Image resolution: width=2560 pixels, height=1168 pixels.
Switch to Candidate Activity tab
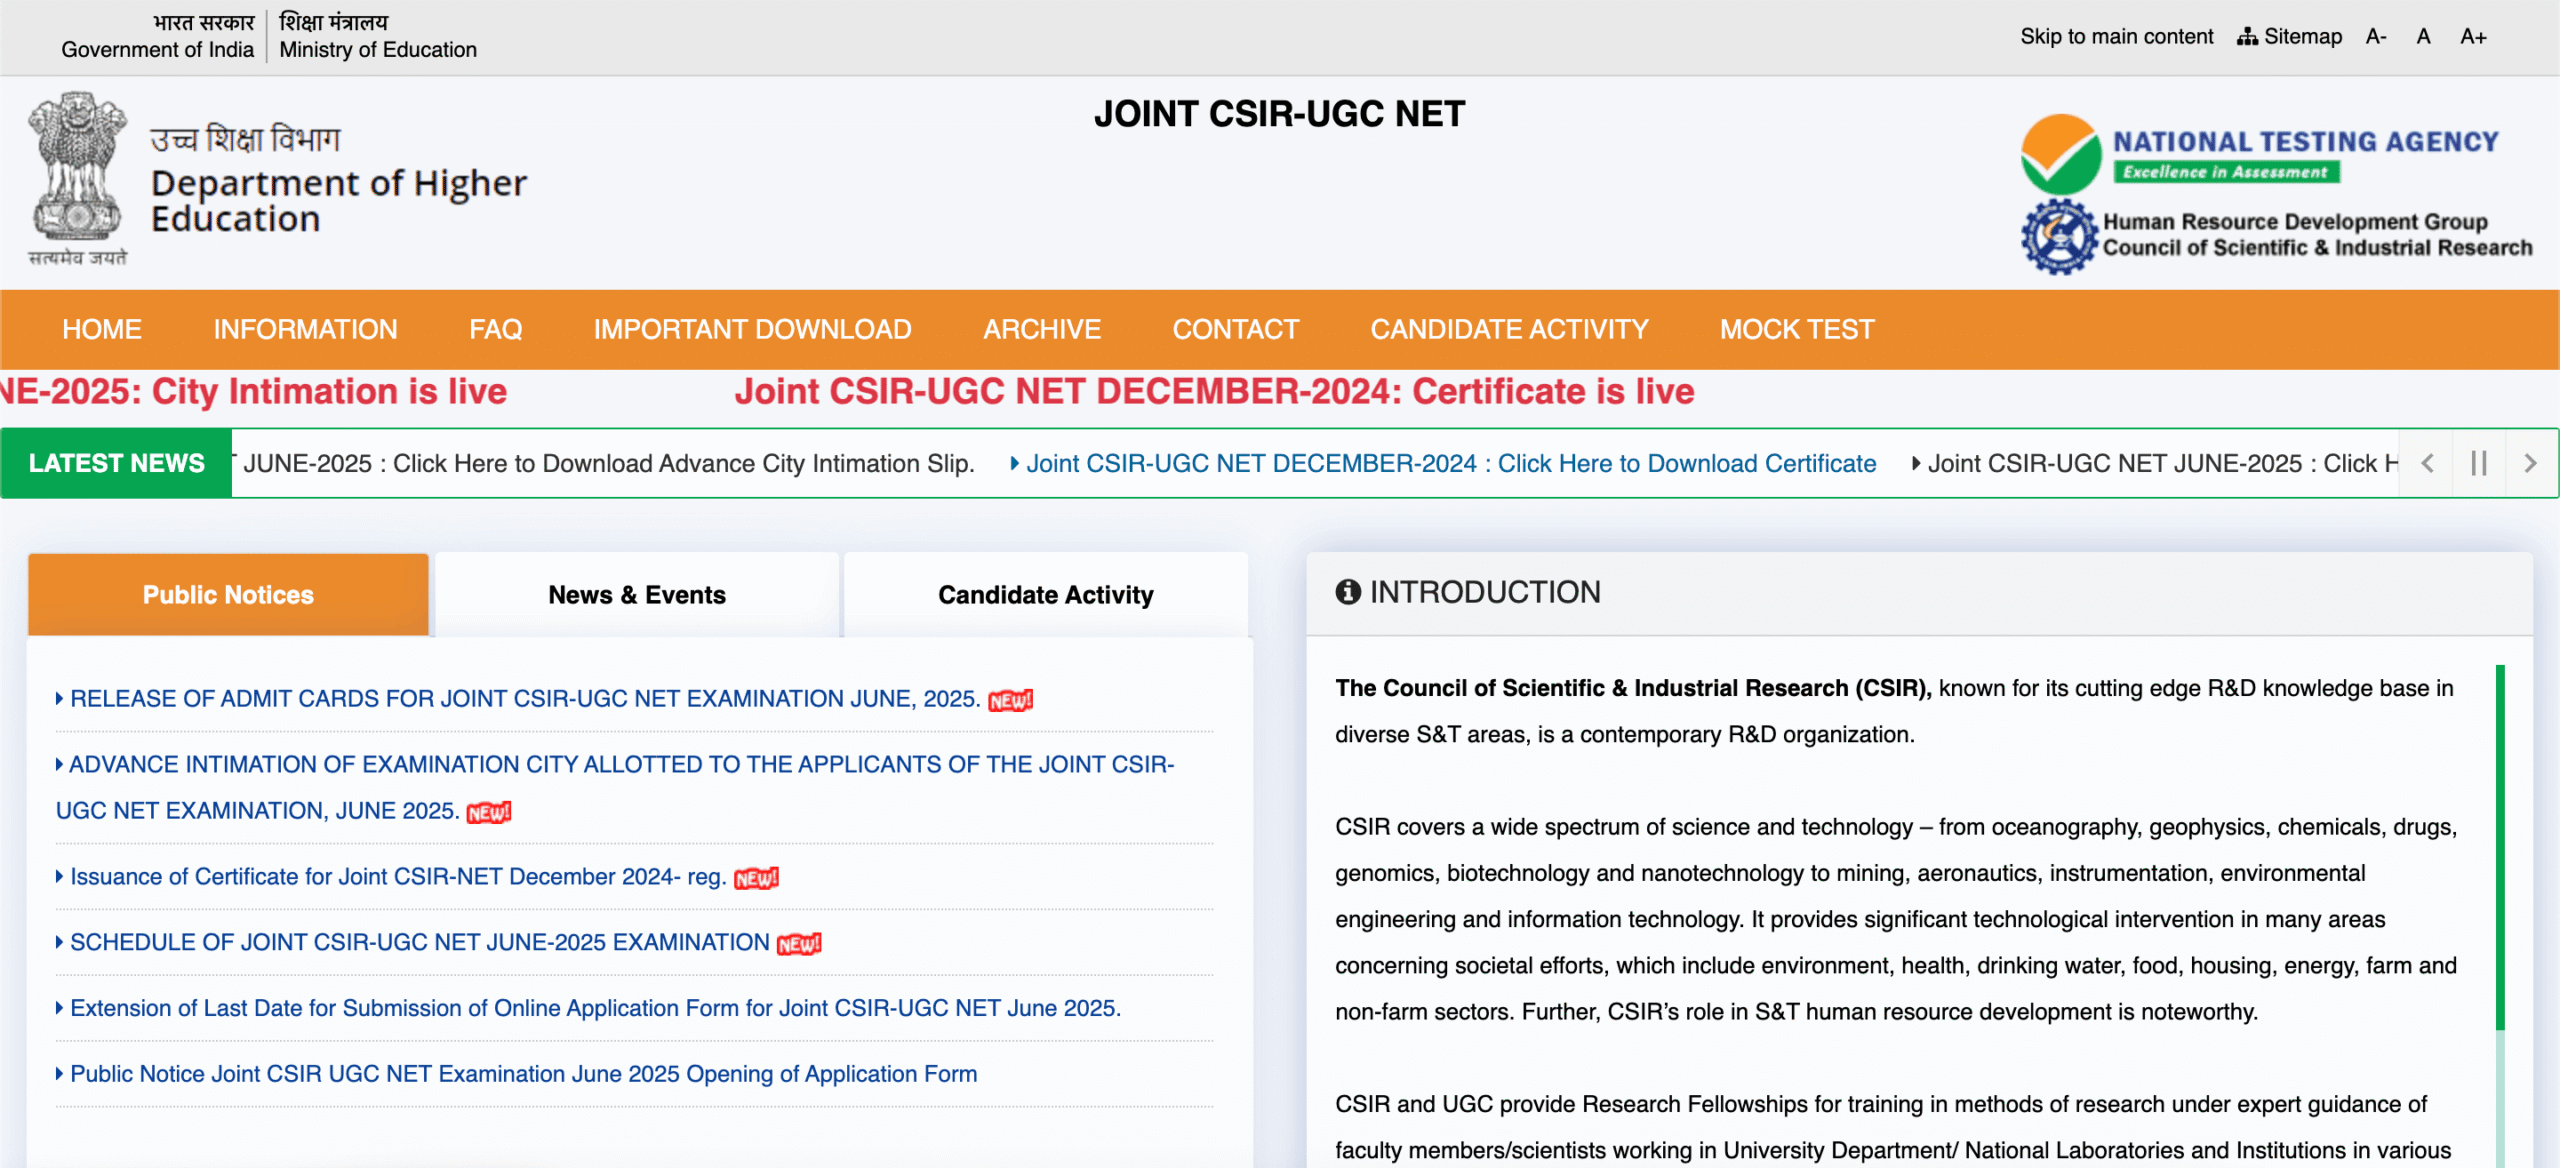[1046, 595]
